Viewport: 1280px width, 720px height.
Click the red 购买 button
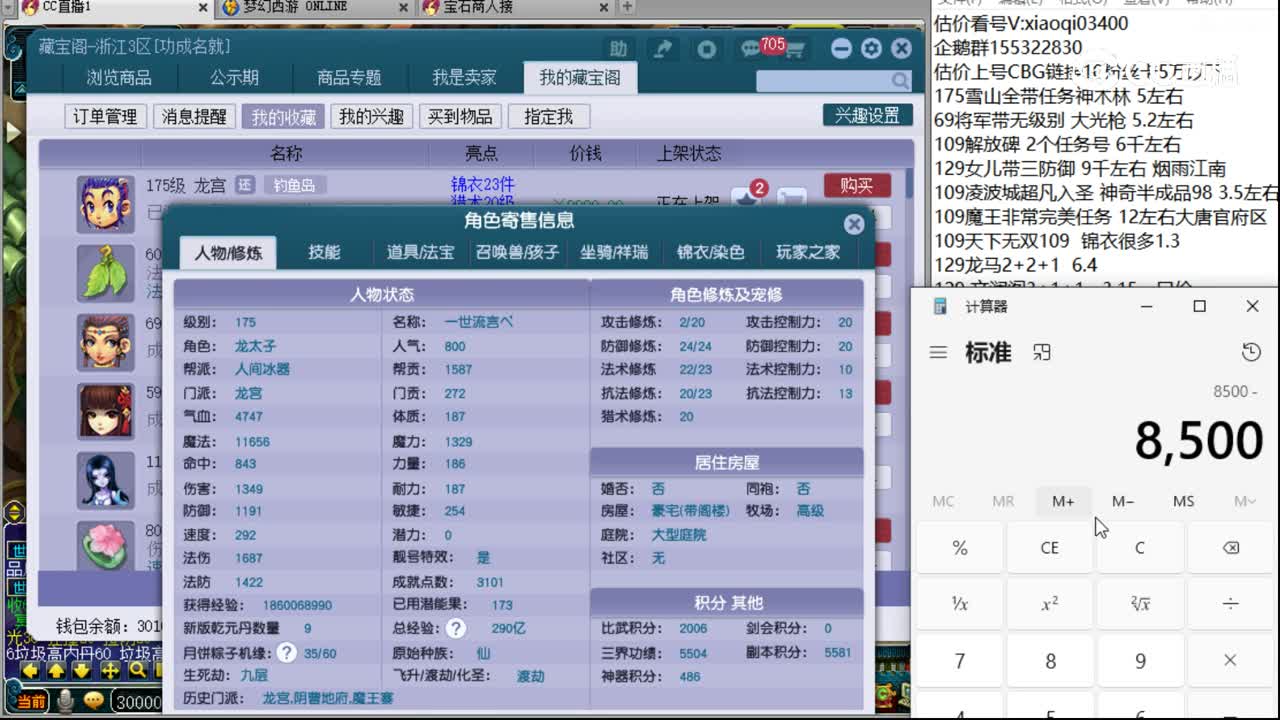point(857,185)
